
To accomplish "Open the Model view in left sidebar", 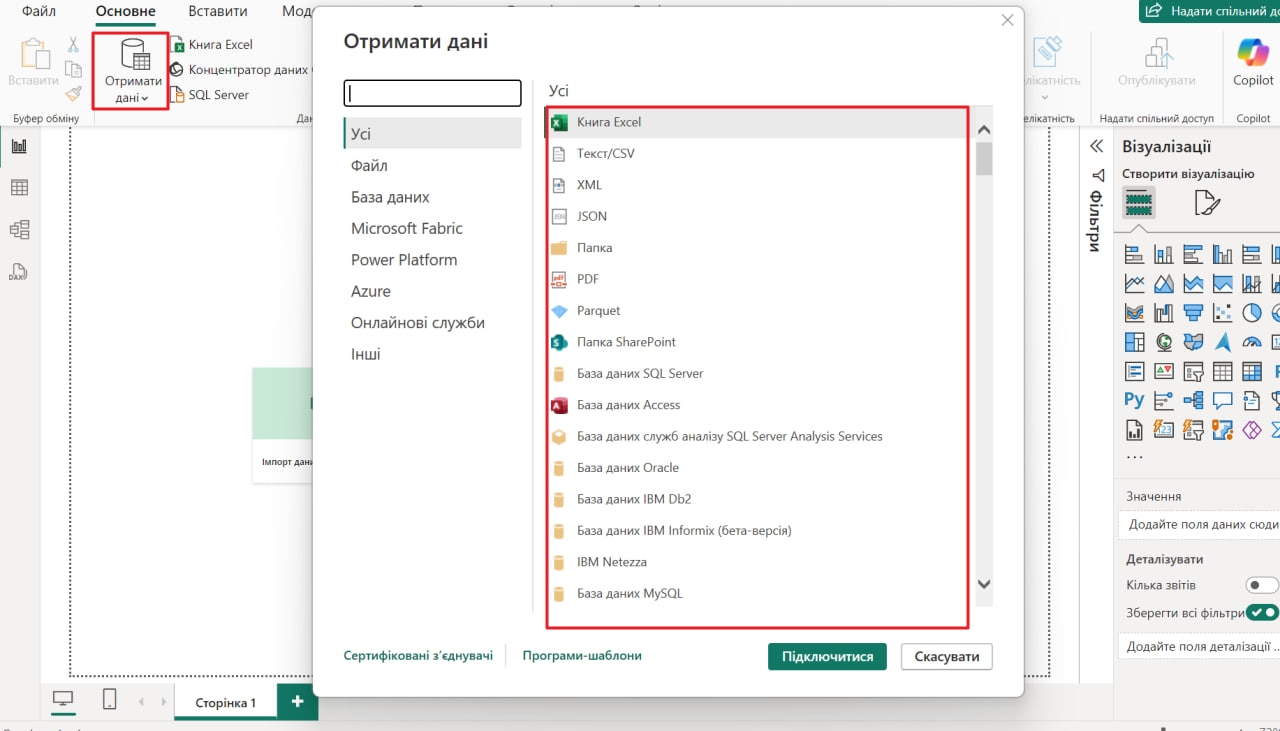I will coord(19,230).
